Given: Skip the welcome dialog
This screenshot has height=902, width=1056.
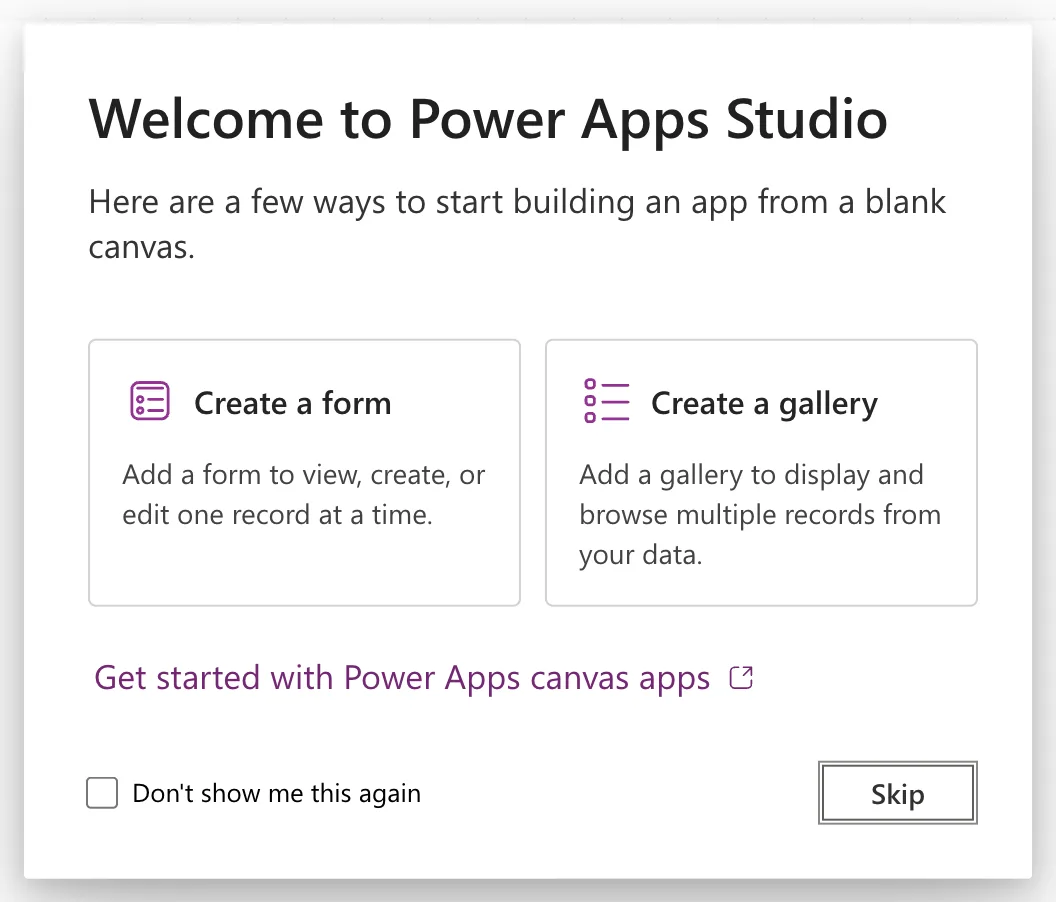Looking at the screenshot, I should [x=898, y=793].
